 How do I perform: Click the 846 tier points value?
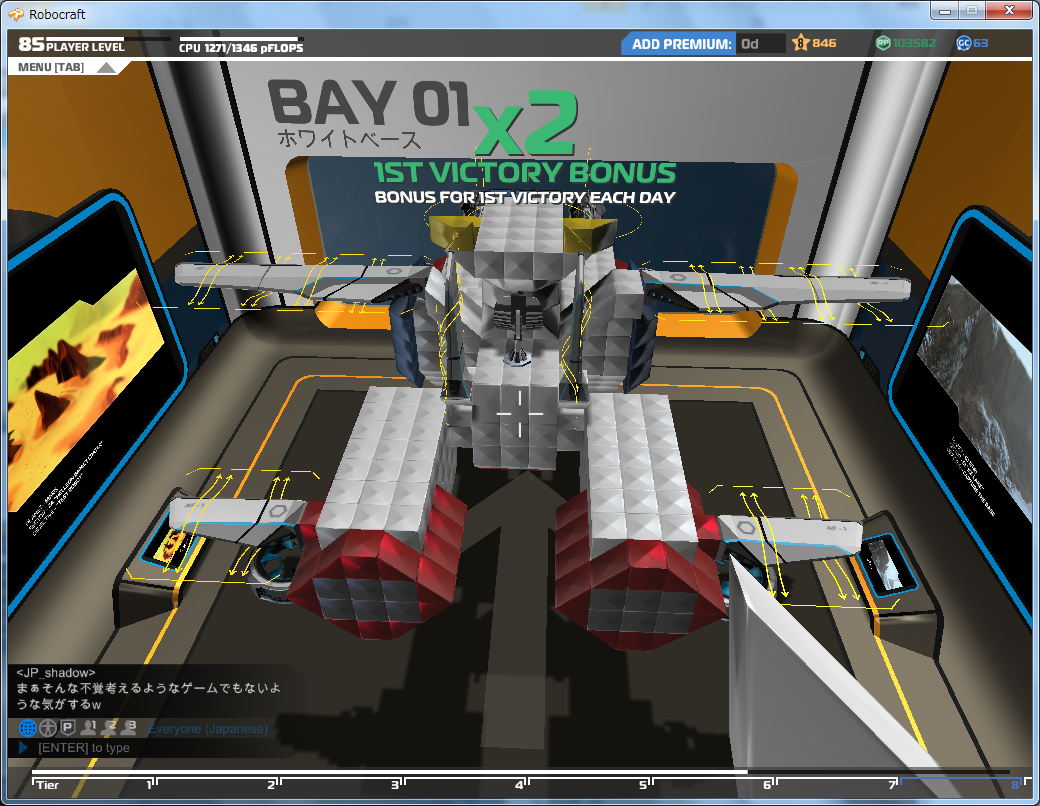[x=824, y=43]
